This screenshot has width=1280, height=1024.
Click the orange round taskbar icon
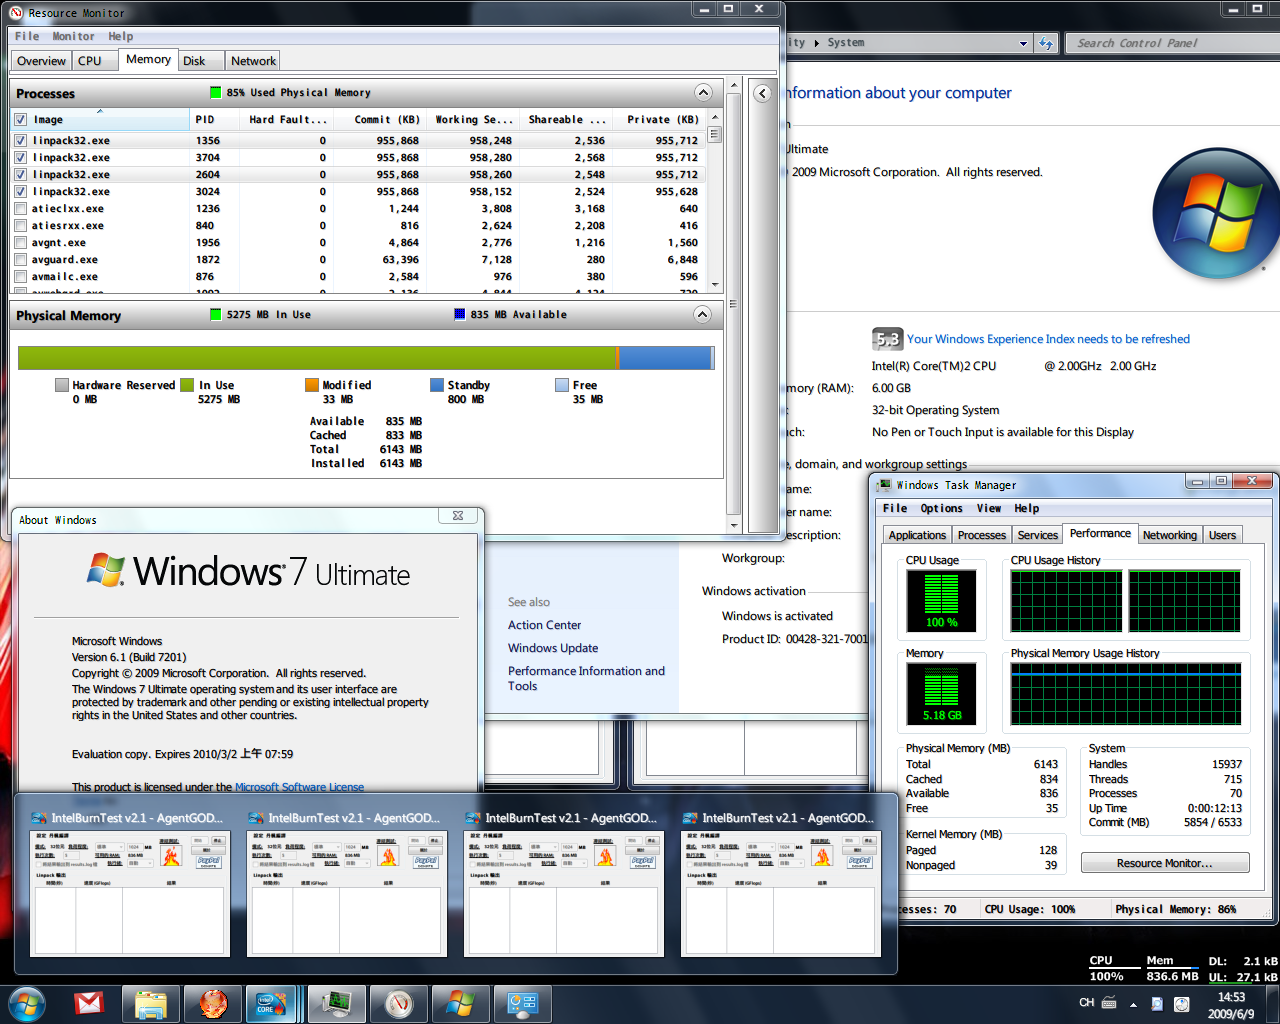coord(213,1002)
